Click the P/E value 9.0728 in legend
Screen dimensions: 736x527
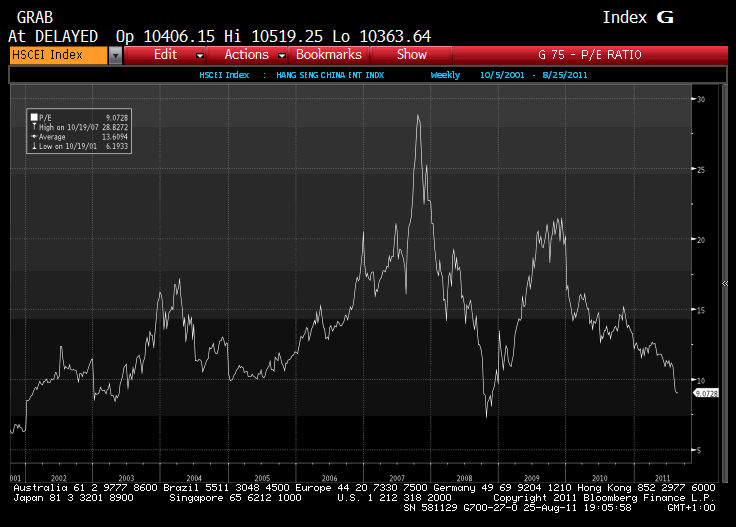pyautogui.click(x=117, y=118)
